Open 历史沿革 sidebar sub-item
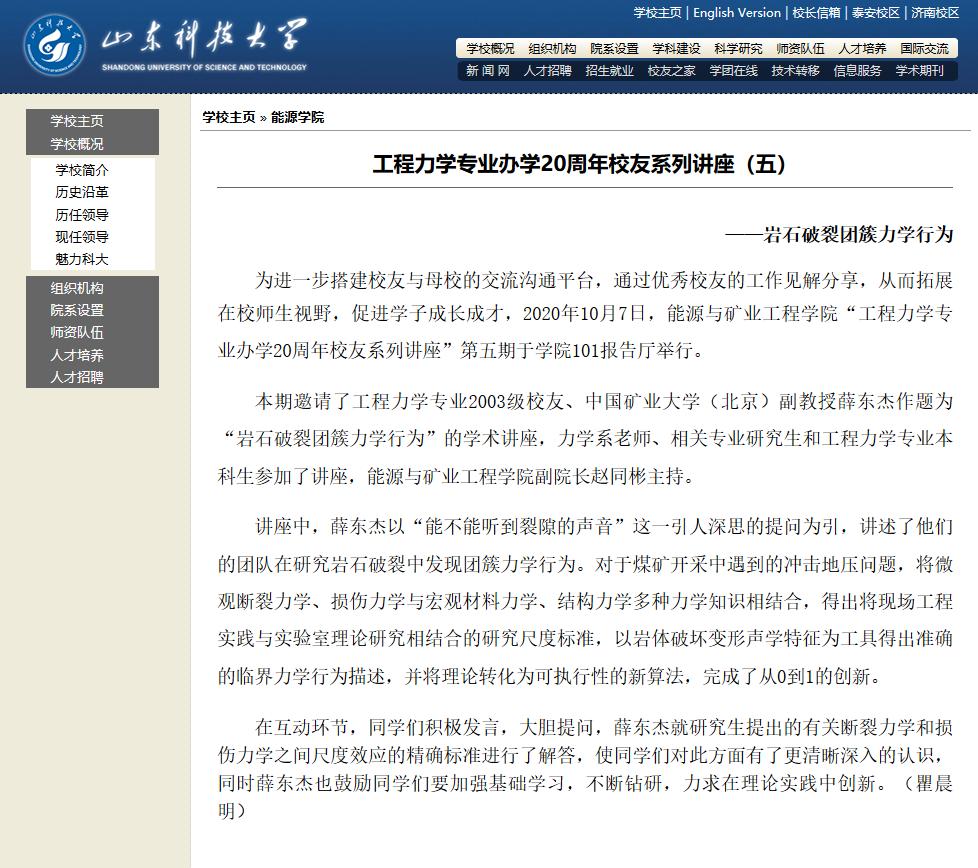978x868 pixels. point(82,192)
